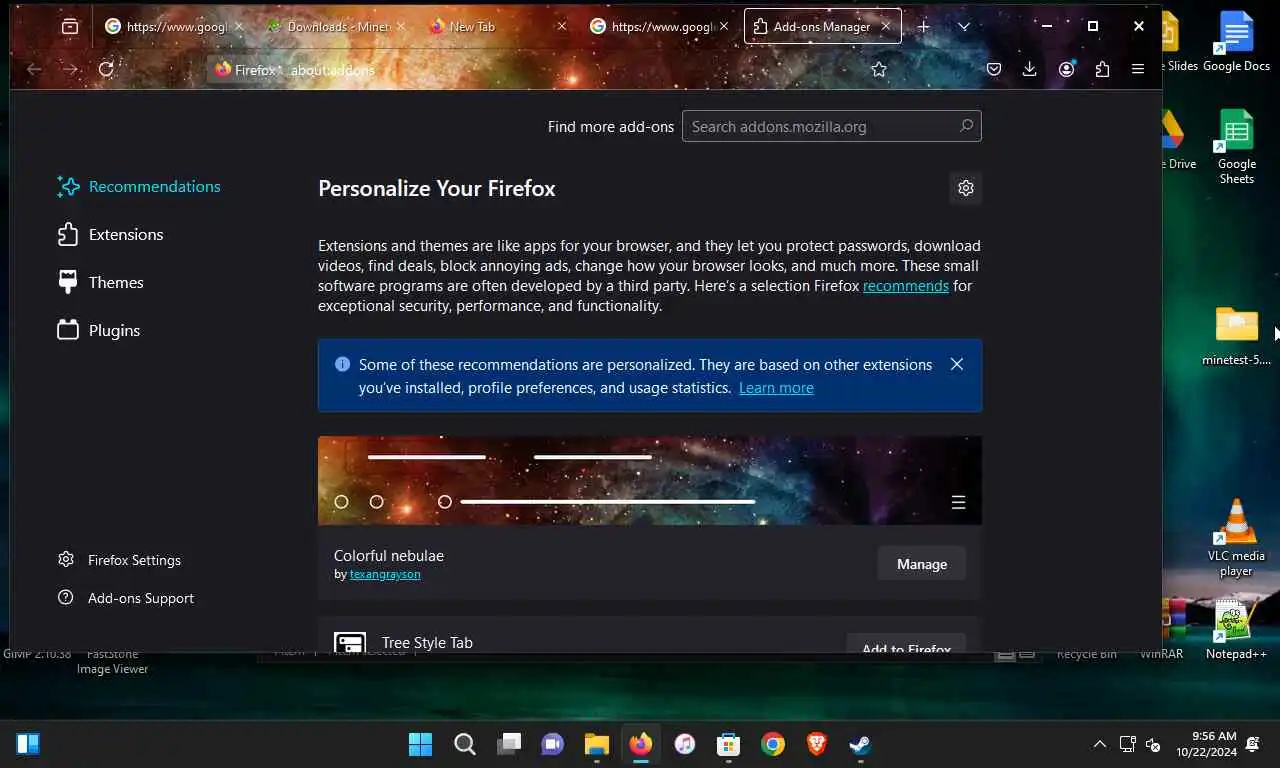Show hidden system tray icons

point(1100,744)
